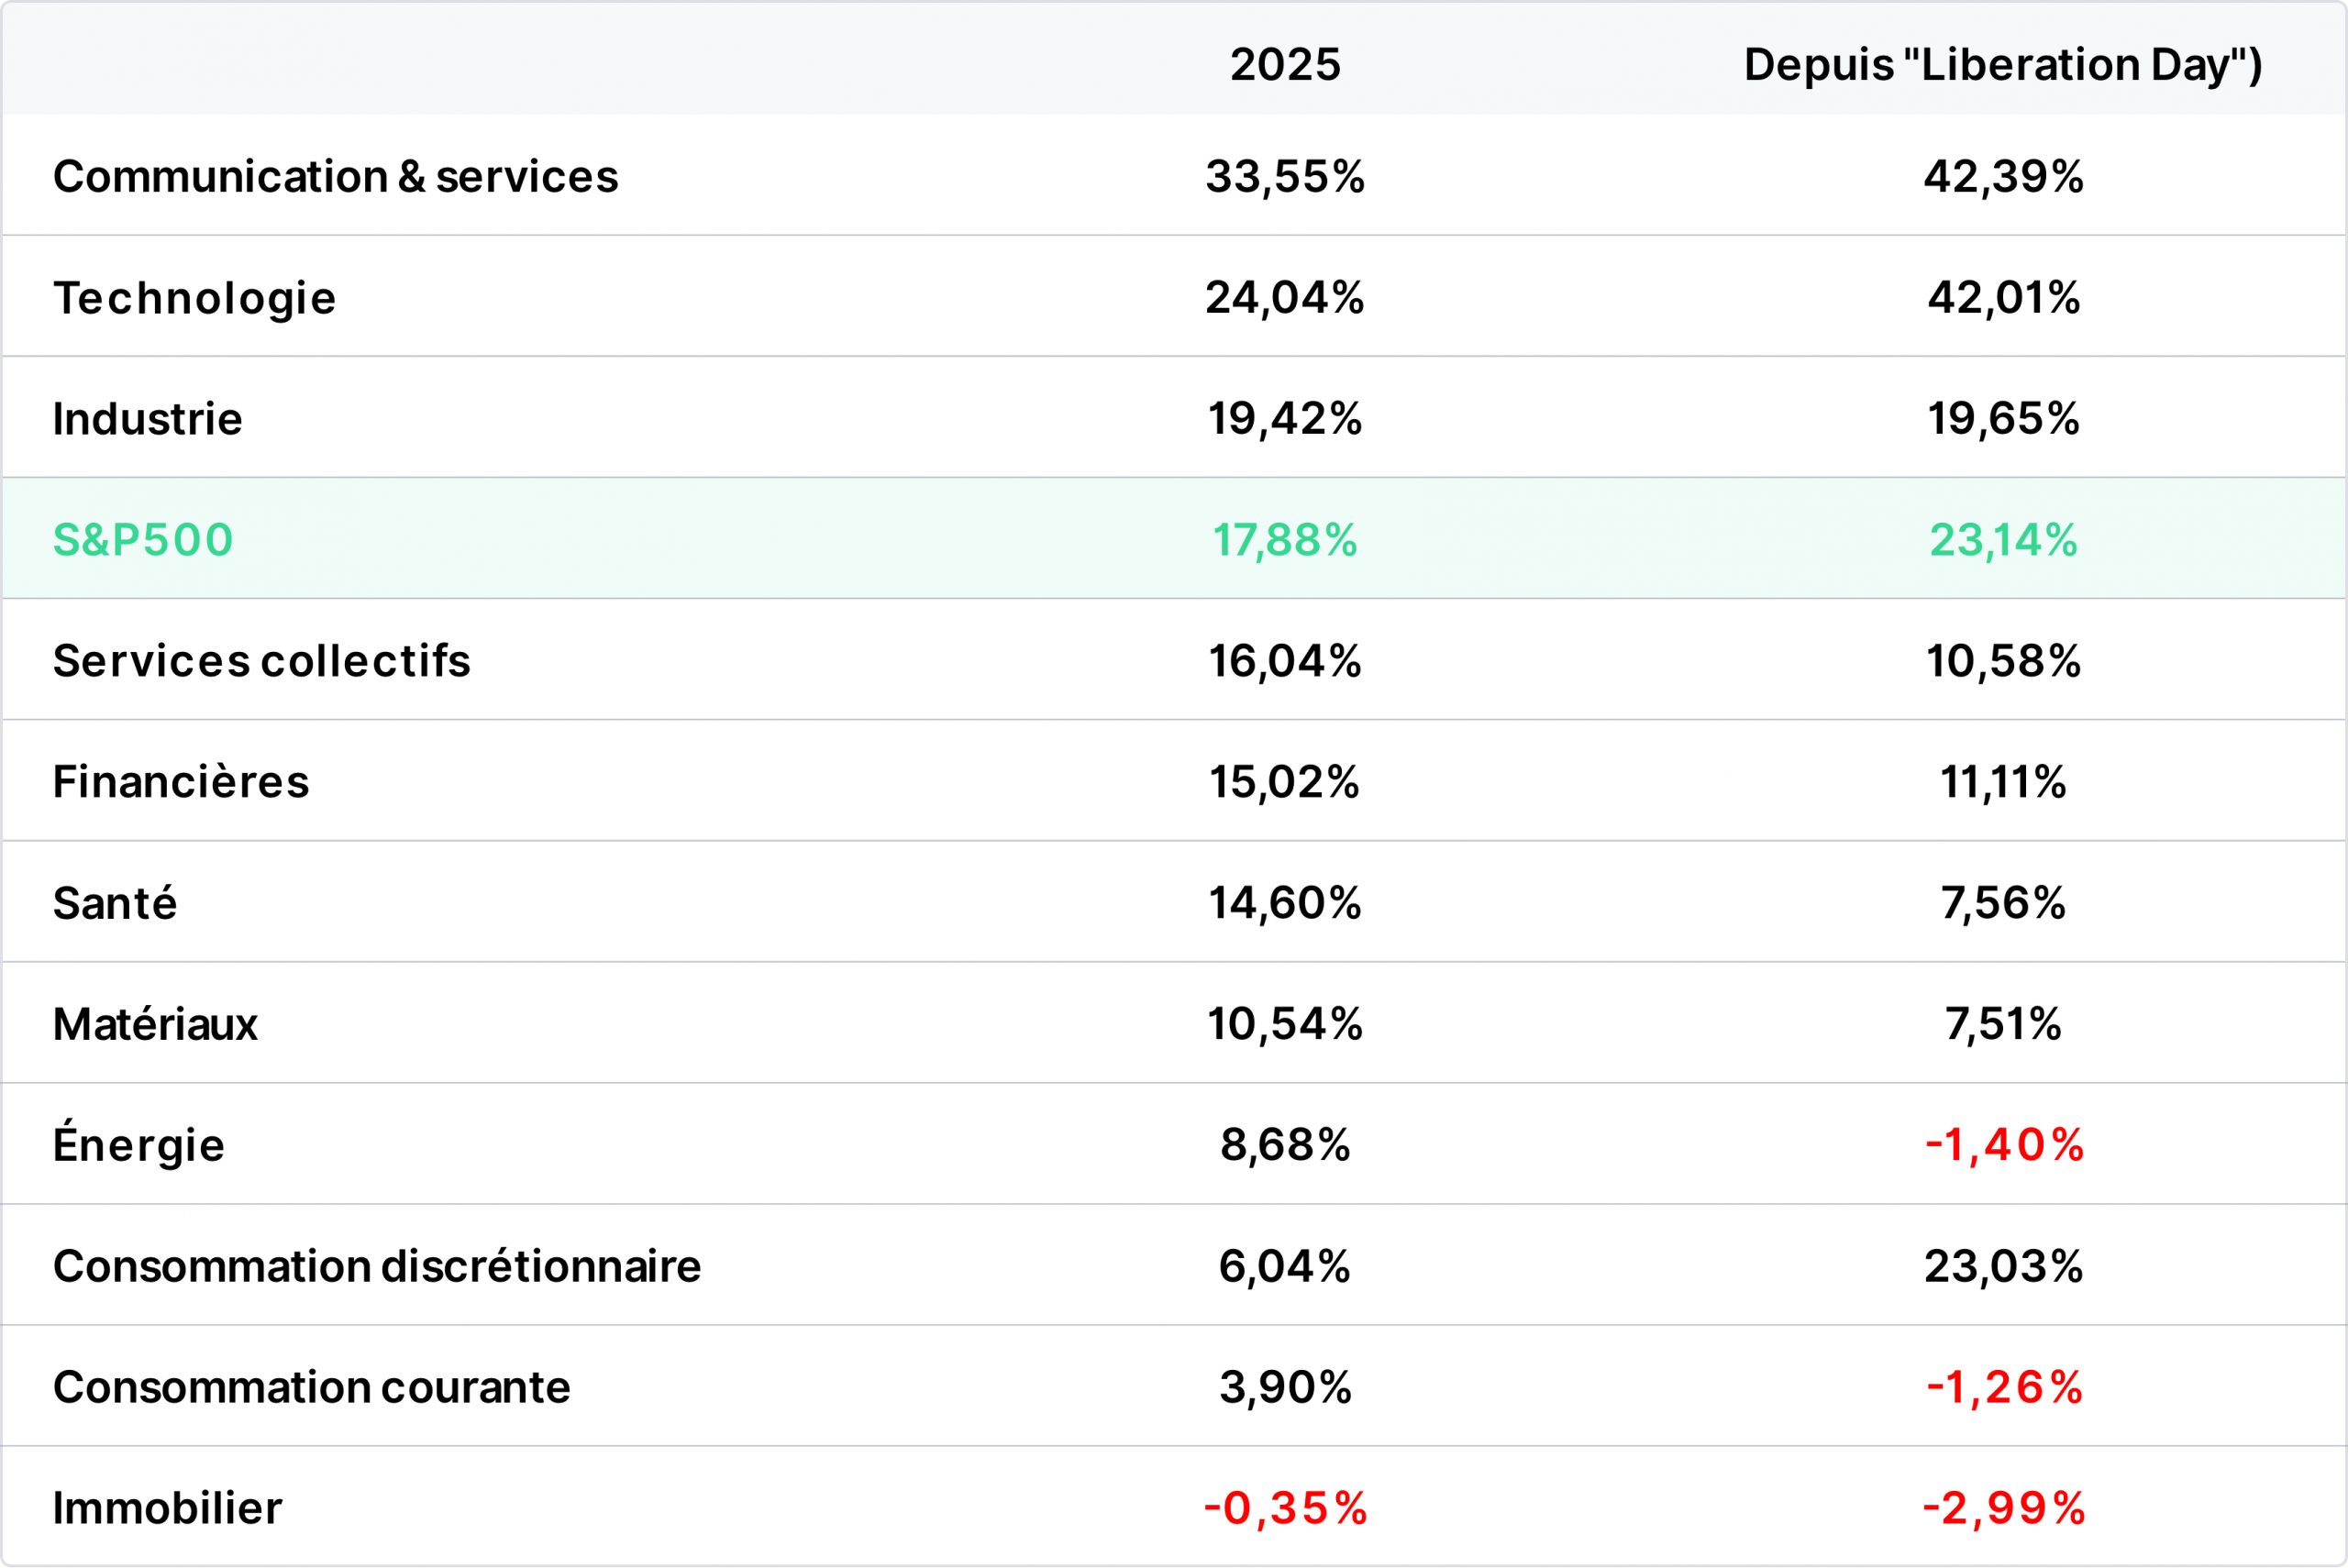Select the Consommation courante label
Image resolution: width=2348 pixels, height=1568 pixels.
[312, 1387]
